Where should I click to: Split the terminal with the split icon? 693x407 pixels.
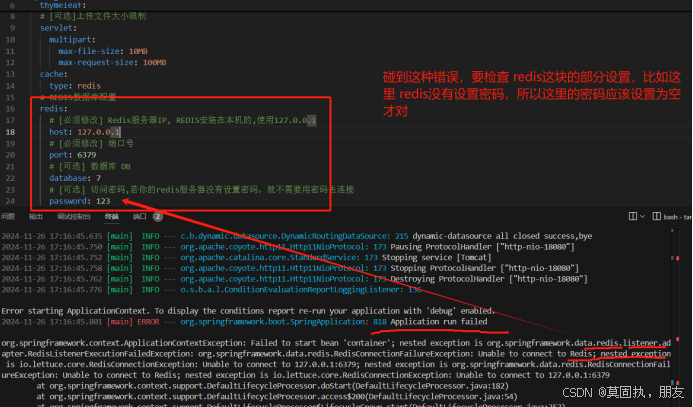coord(633,216)
